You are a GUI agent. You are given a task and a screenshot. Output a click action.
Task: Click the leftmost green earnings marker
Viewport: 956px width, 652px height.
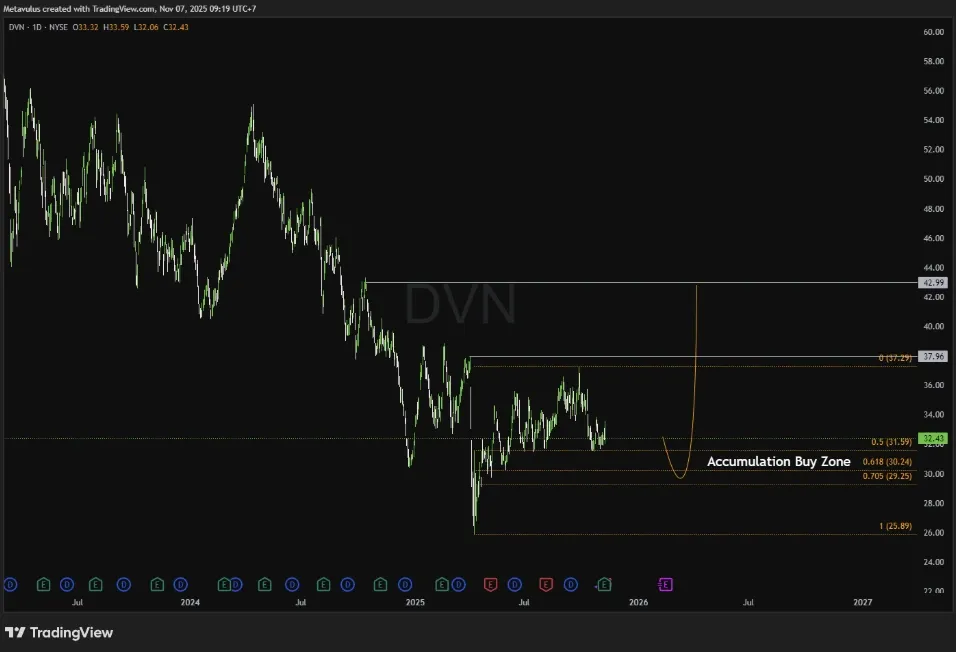point(43,583)
